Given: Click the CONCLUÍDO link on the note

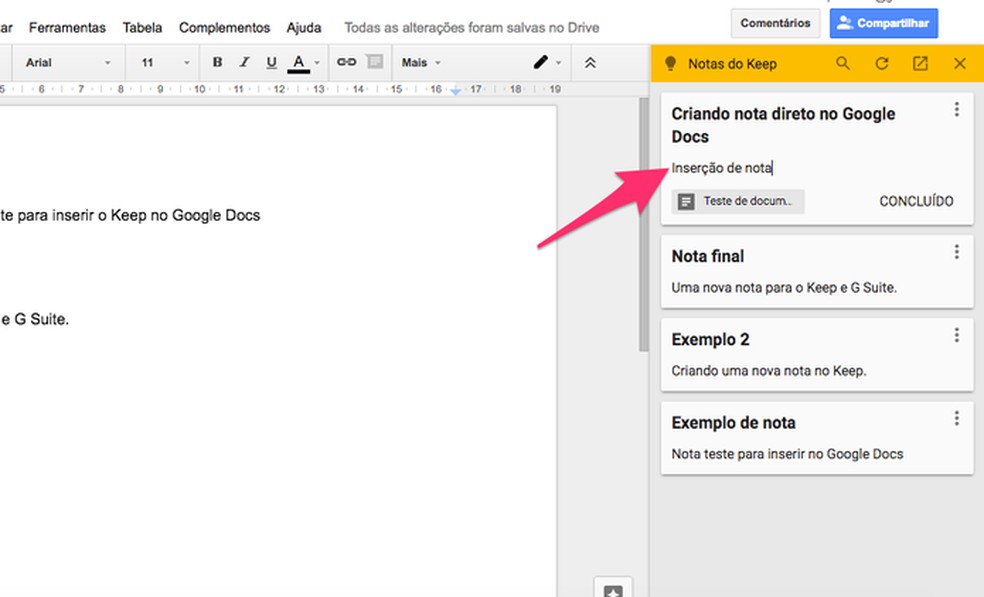Looking at the screenshot, I should pos(915,200).
